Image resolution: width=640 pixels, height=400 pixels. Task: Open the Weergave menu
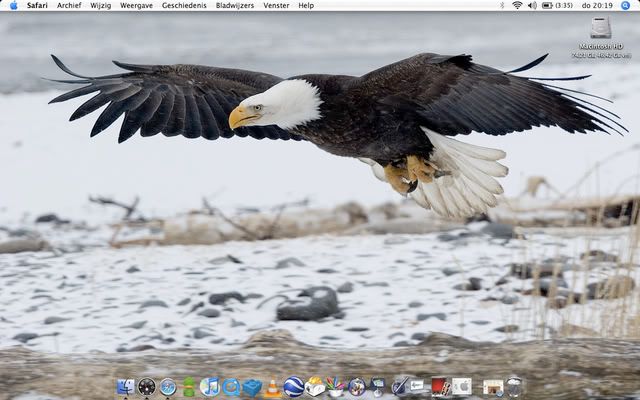tap(136, 5)
